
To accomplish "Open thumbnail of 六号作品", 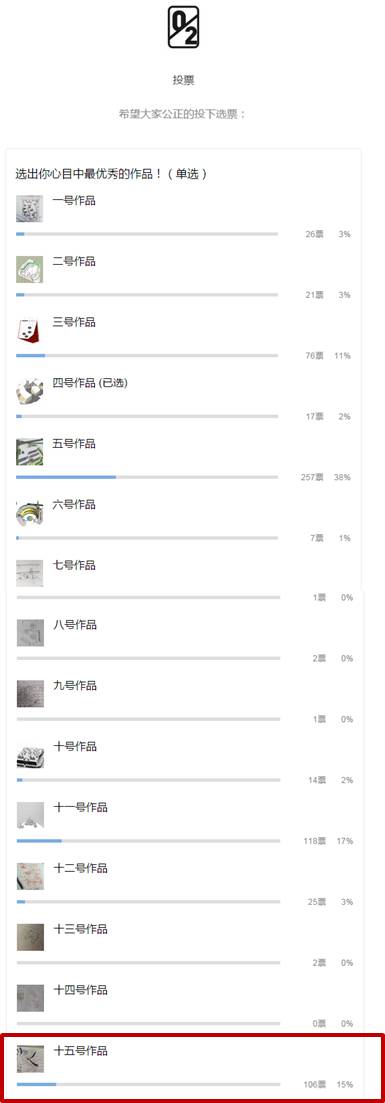I will click(30, 513).
